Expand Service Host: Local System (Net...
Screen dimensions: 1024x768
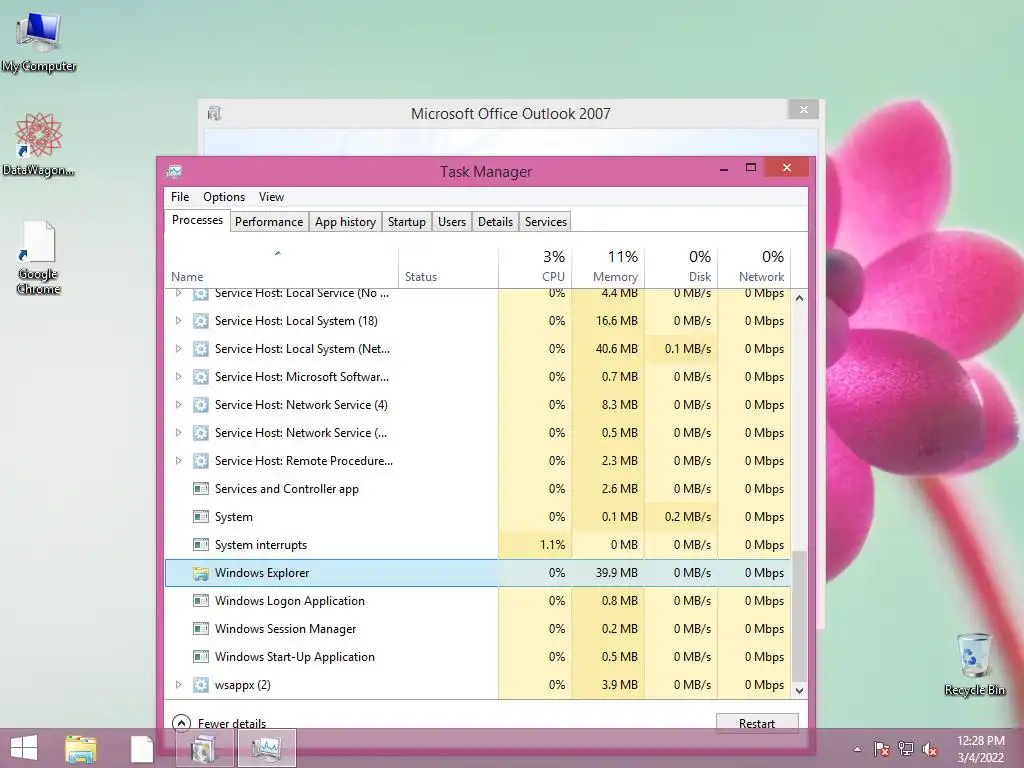click(x=178, y=349)
